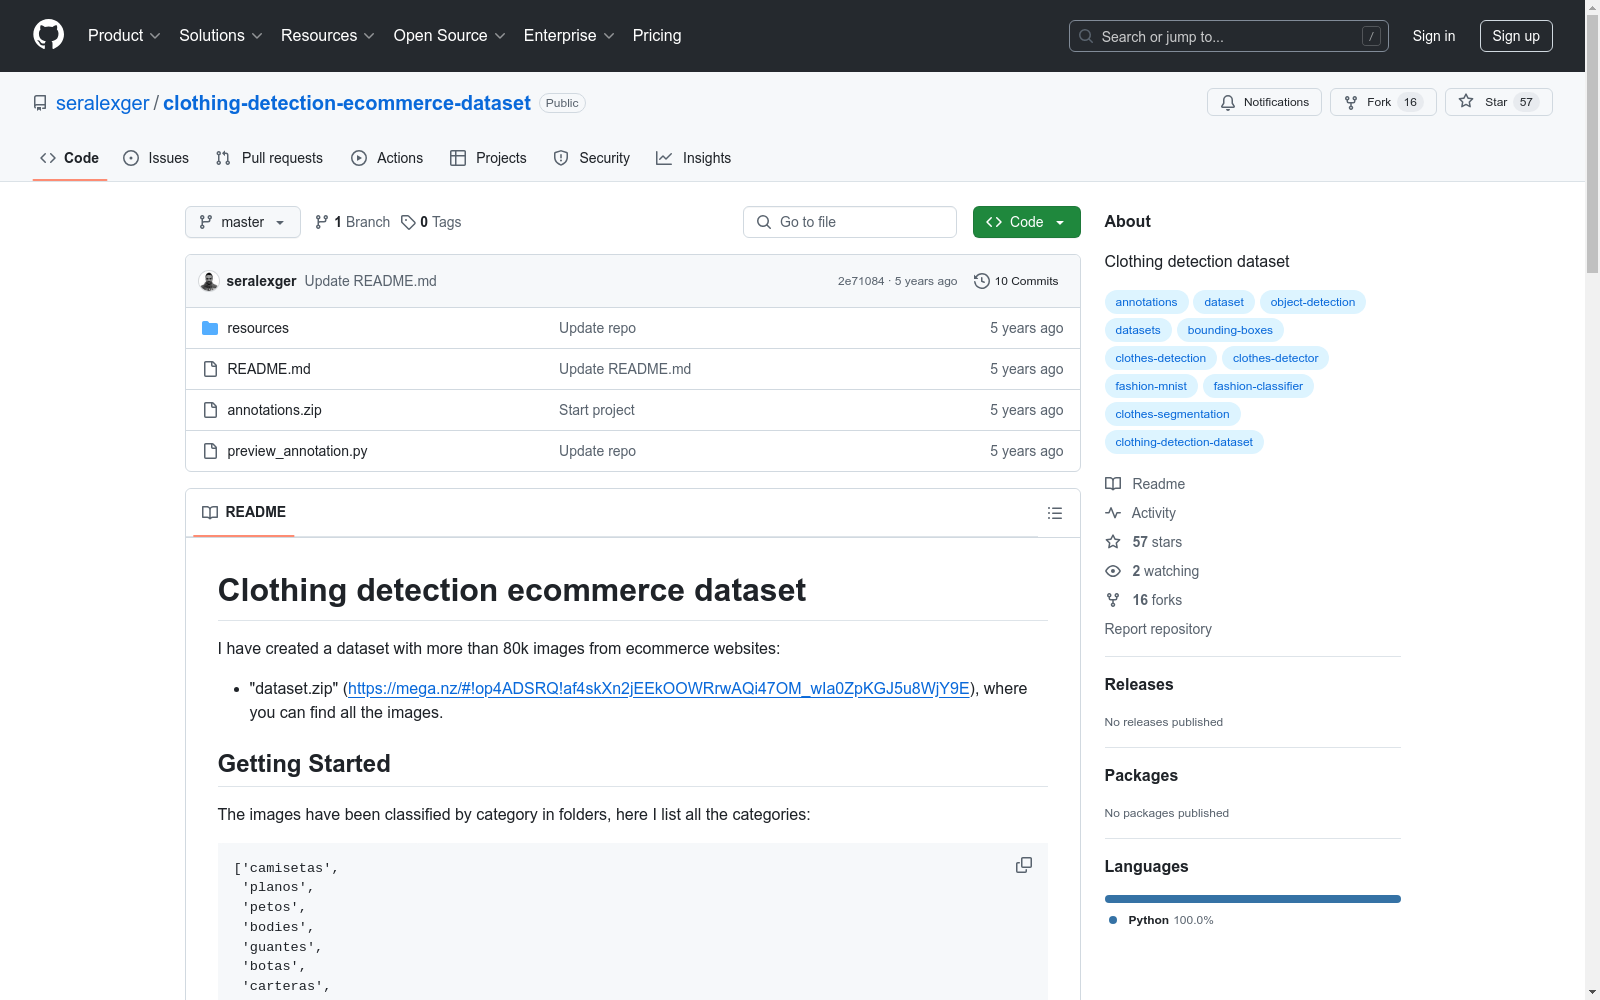This screenshot has height=1000, width=1600.
Task: Expand the Resources menu
Action: click(328, 36)
